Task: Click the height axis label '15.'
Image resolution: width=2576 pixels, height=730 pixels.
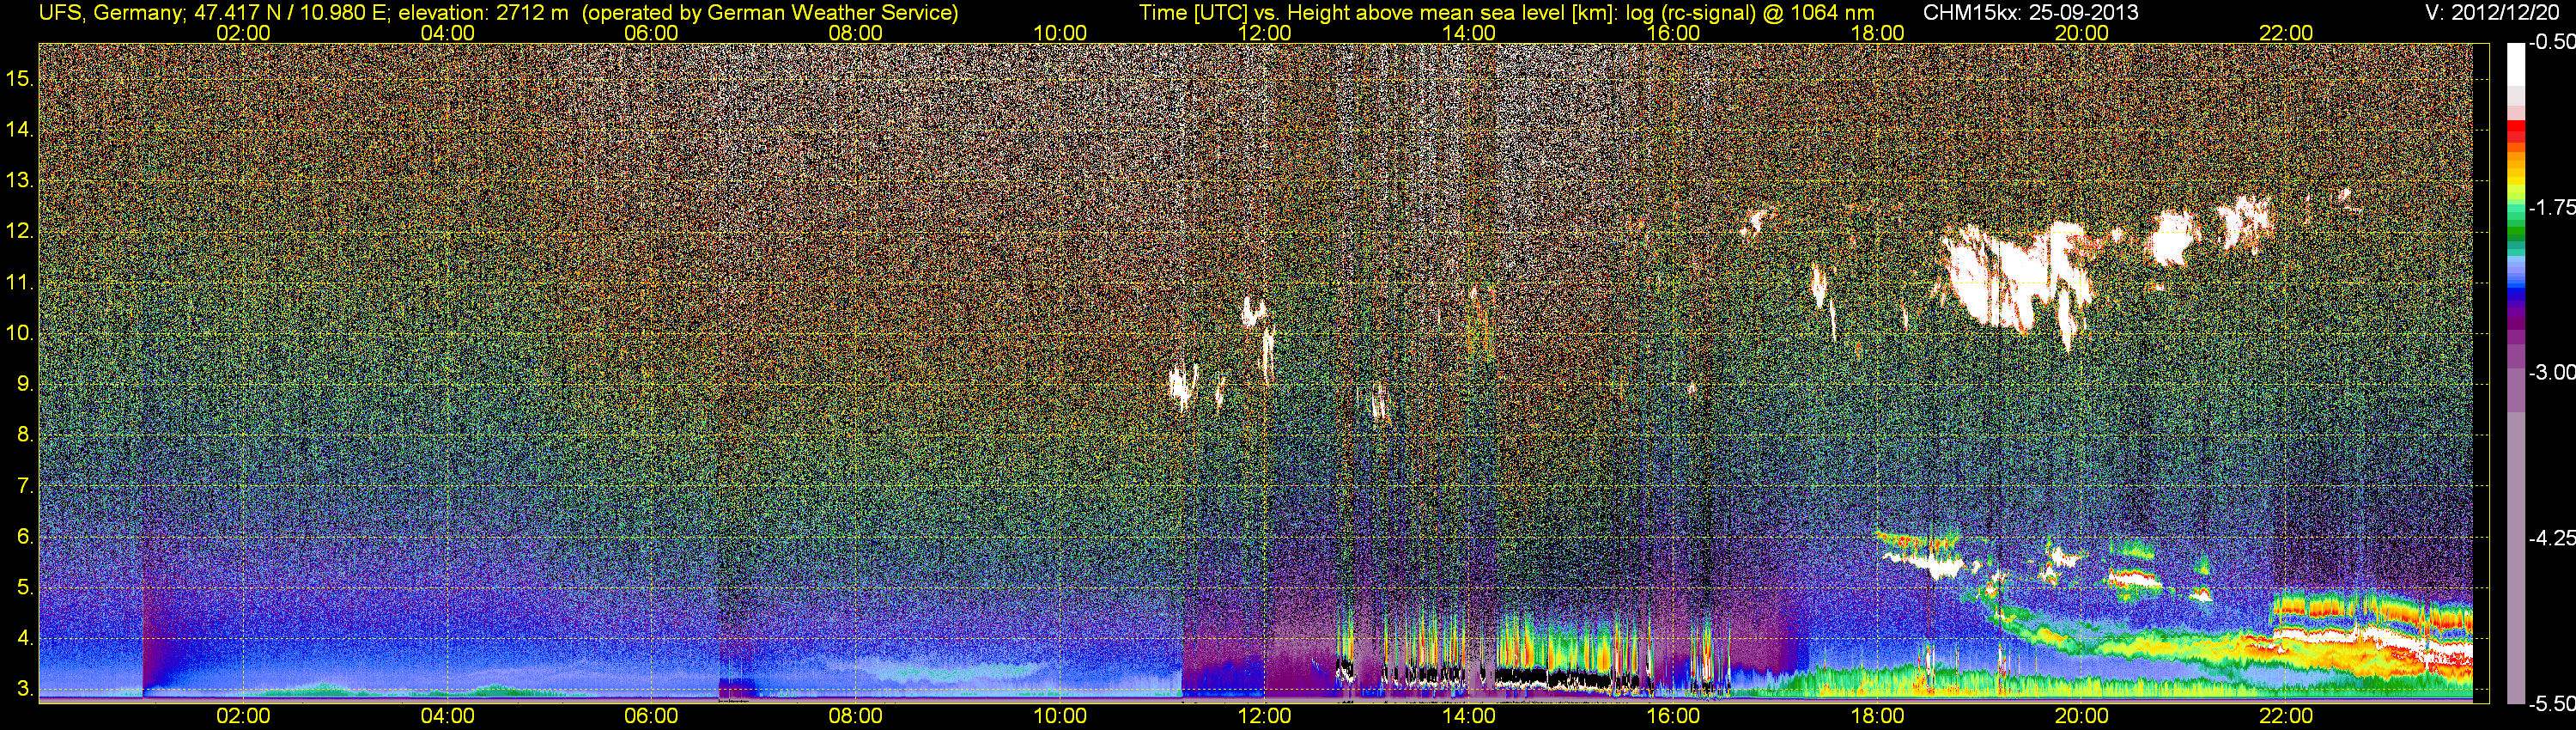Action: tap(20, 78)
